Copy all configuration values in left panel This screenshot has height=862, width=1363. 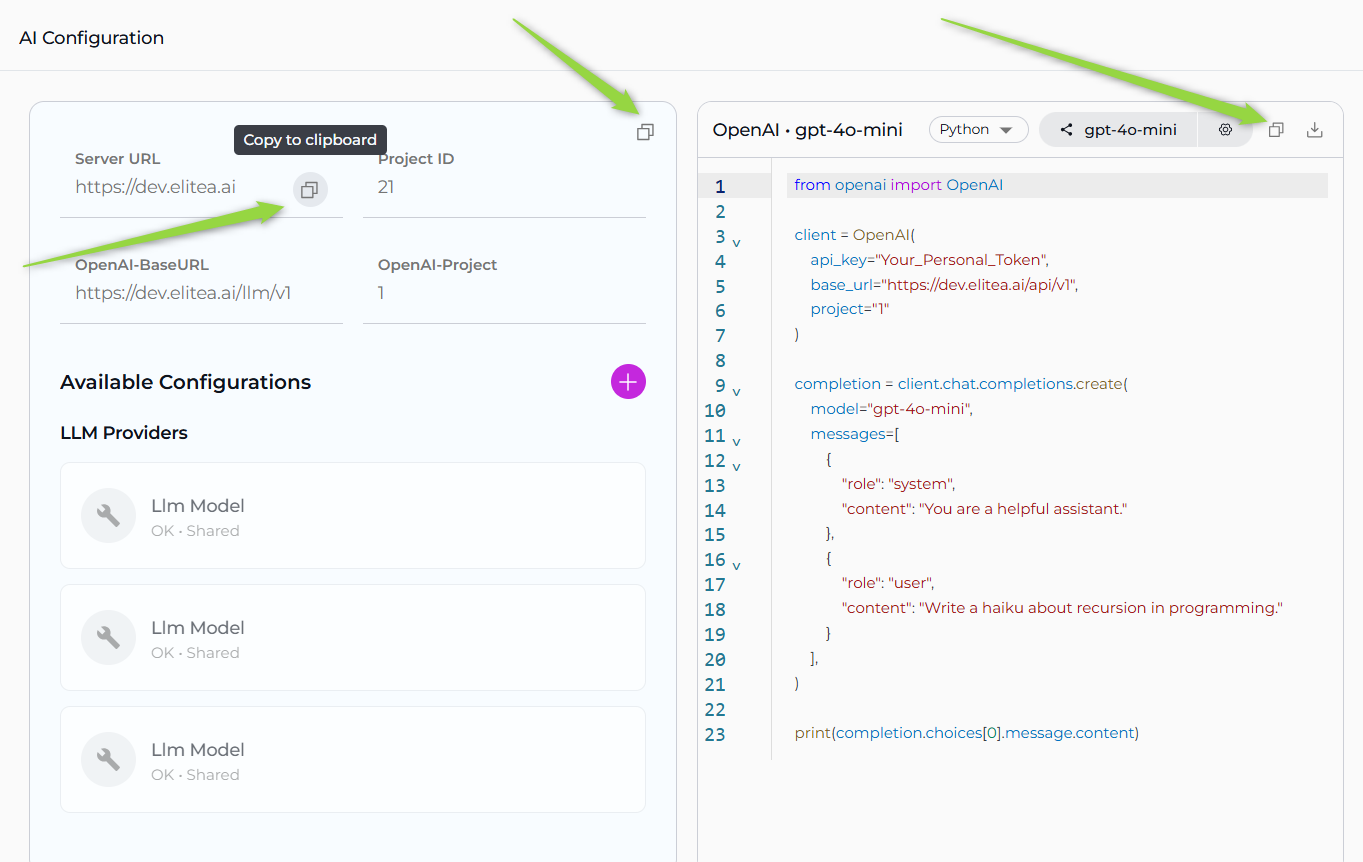pos(645,132)
